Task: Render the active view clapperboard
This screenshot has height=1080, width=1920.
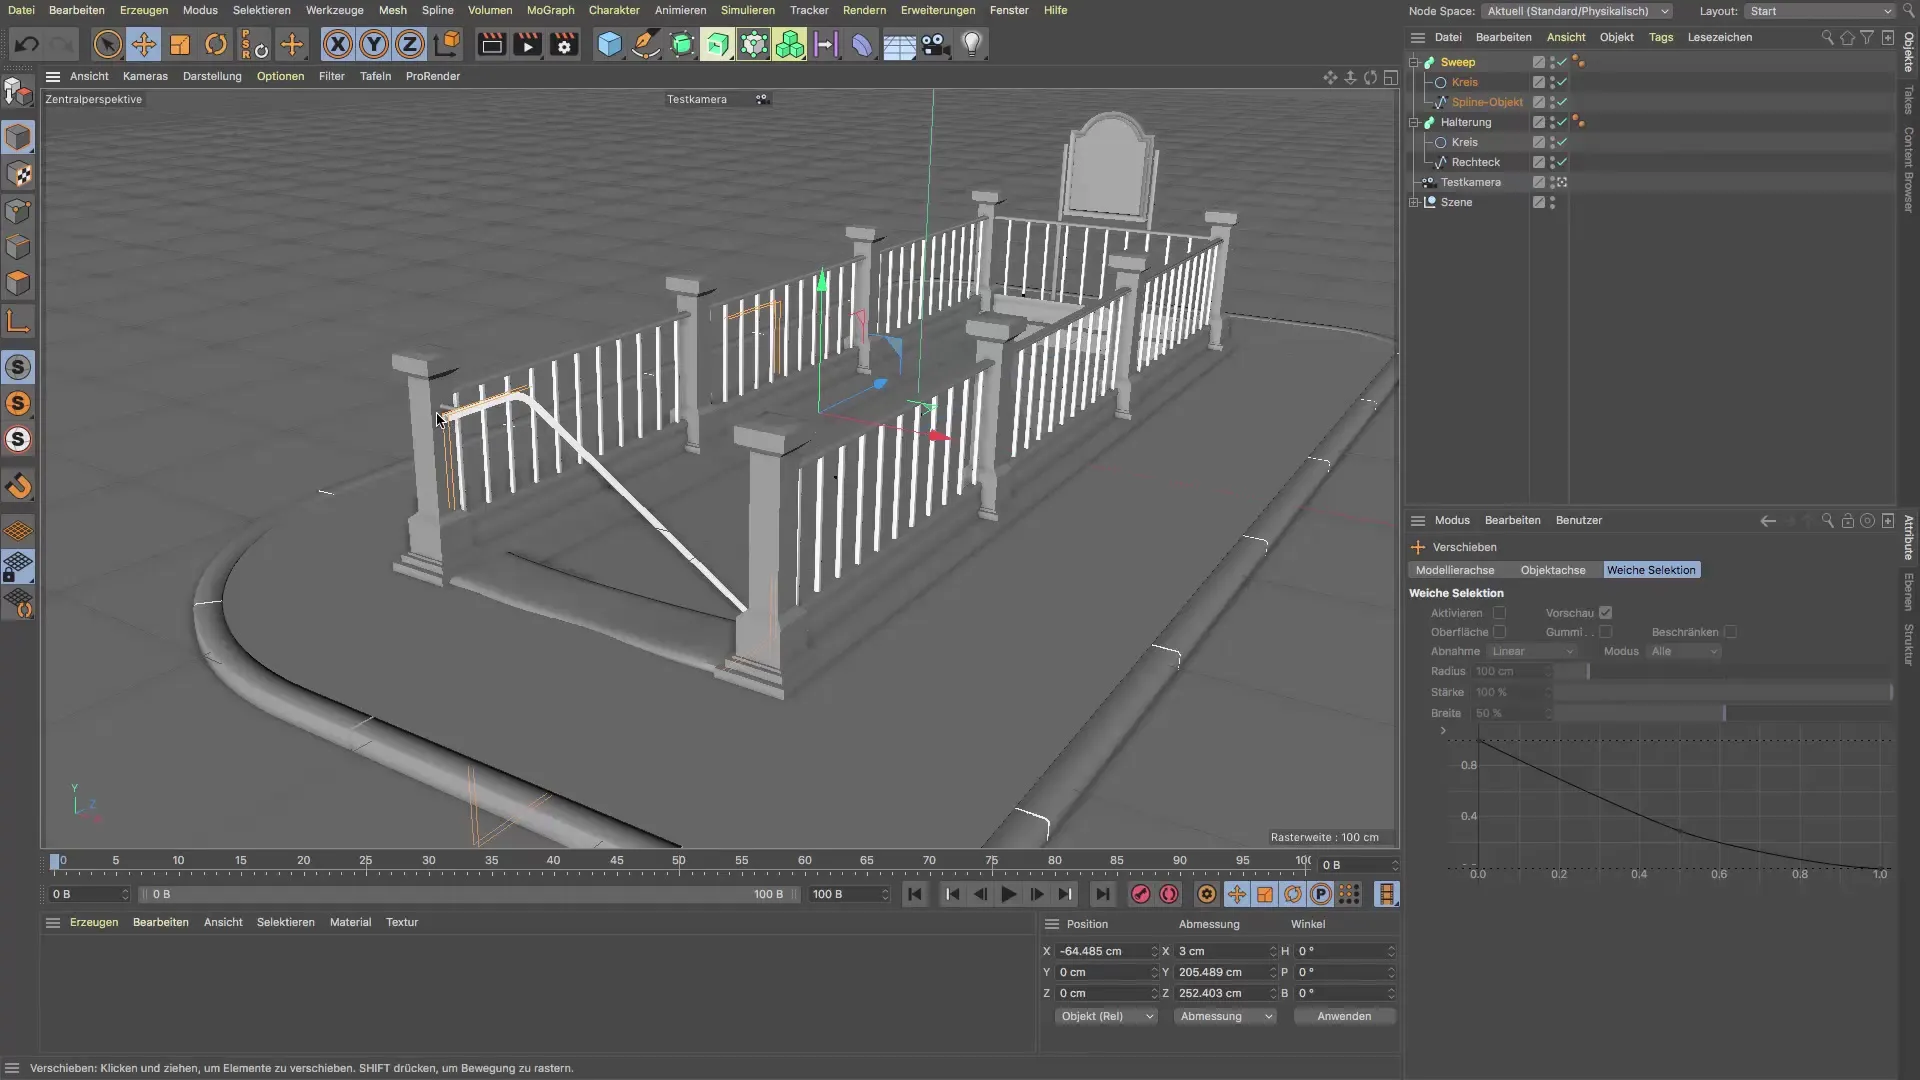Action: (x=491, y=44)
